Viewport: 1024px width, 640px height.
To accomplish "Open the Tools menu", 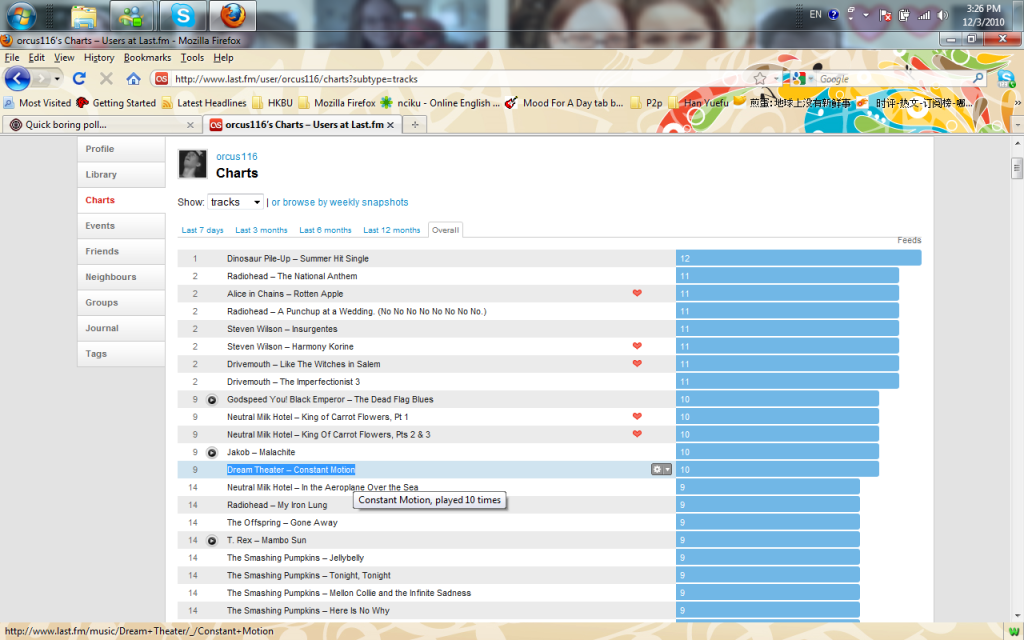I will 193,57.
